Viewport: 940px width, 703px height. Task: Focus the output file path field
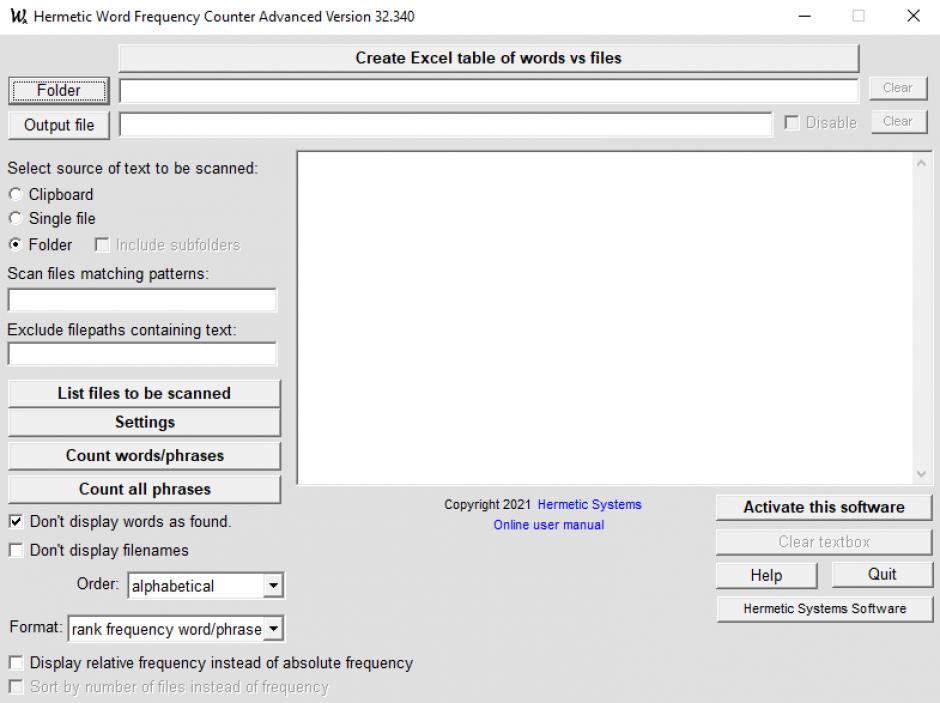445,125
